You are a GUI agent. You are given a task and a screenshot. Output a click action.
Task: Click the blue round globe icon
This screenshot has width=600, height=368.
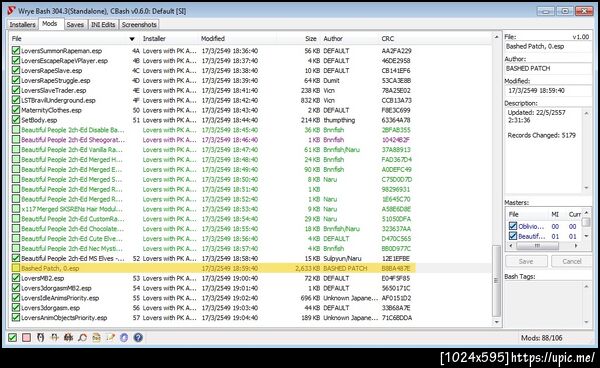tap(124, 337)
